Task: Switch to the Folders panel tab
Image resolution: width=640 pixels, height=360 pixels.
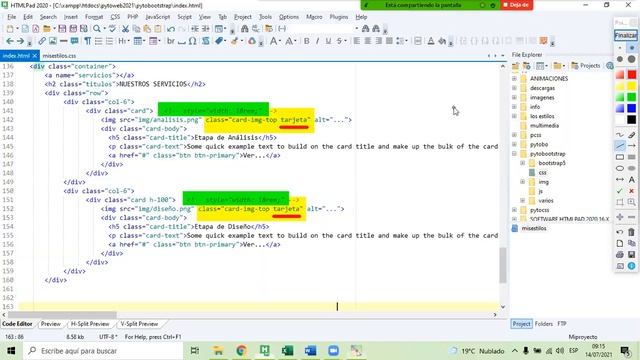Action: tap(544, 324)
